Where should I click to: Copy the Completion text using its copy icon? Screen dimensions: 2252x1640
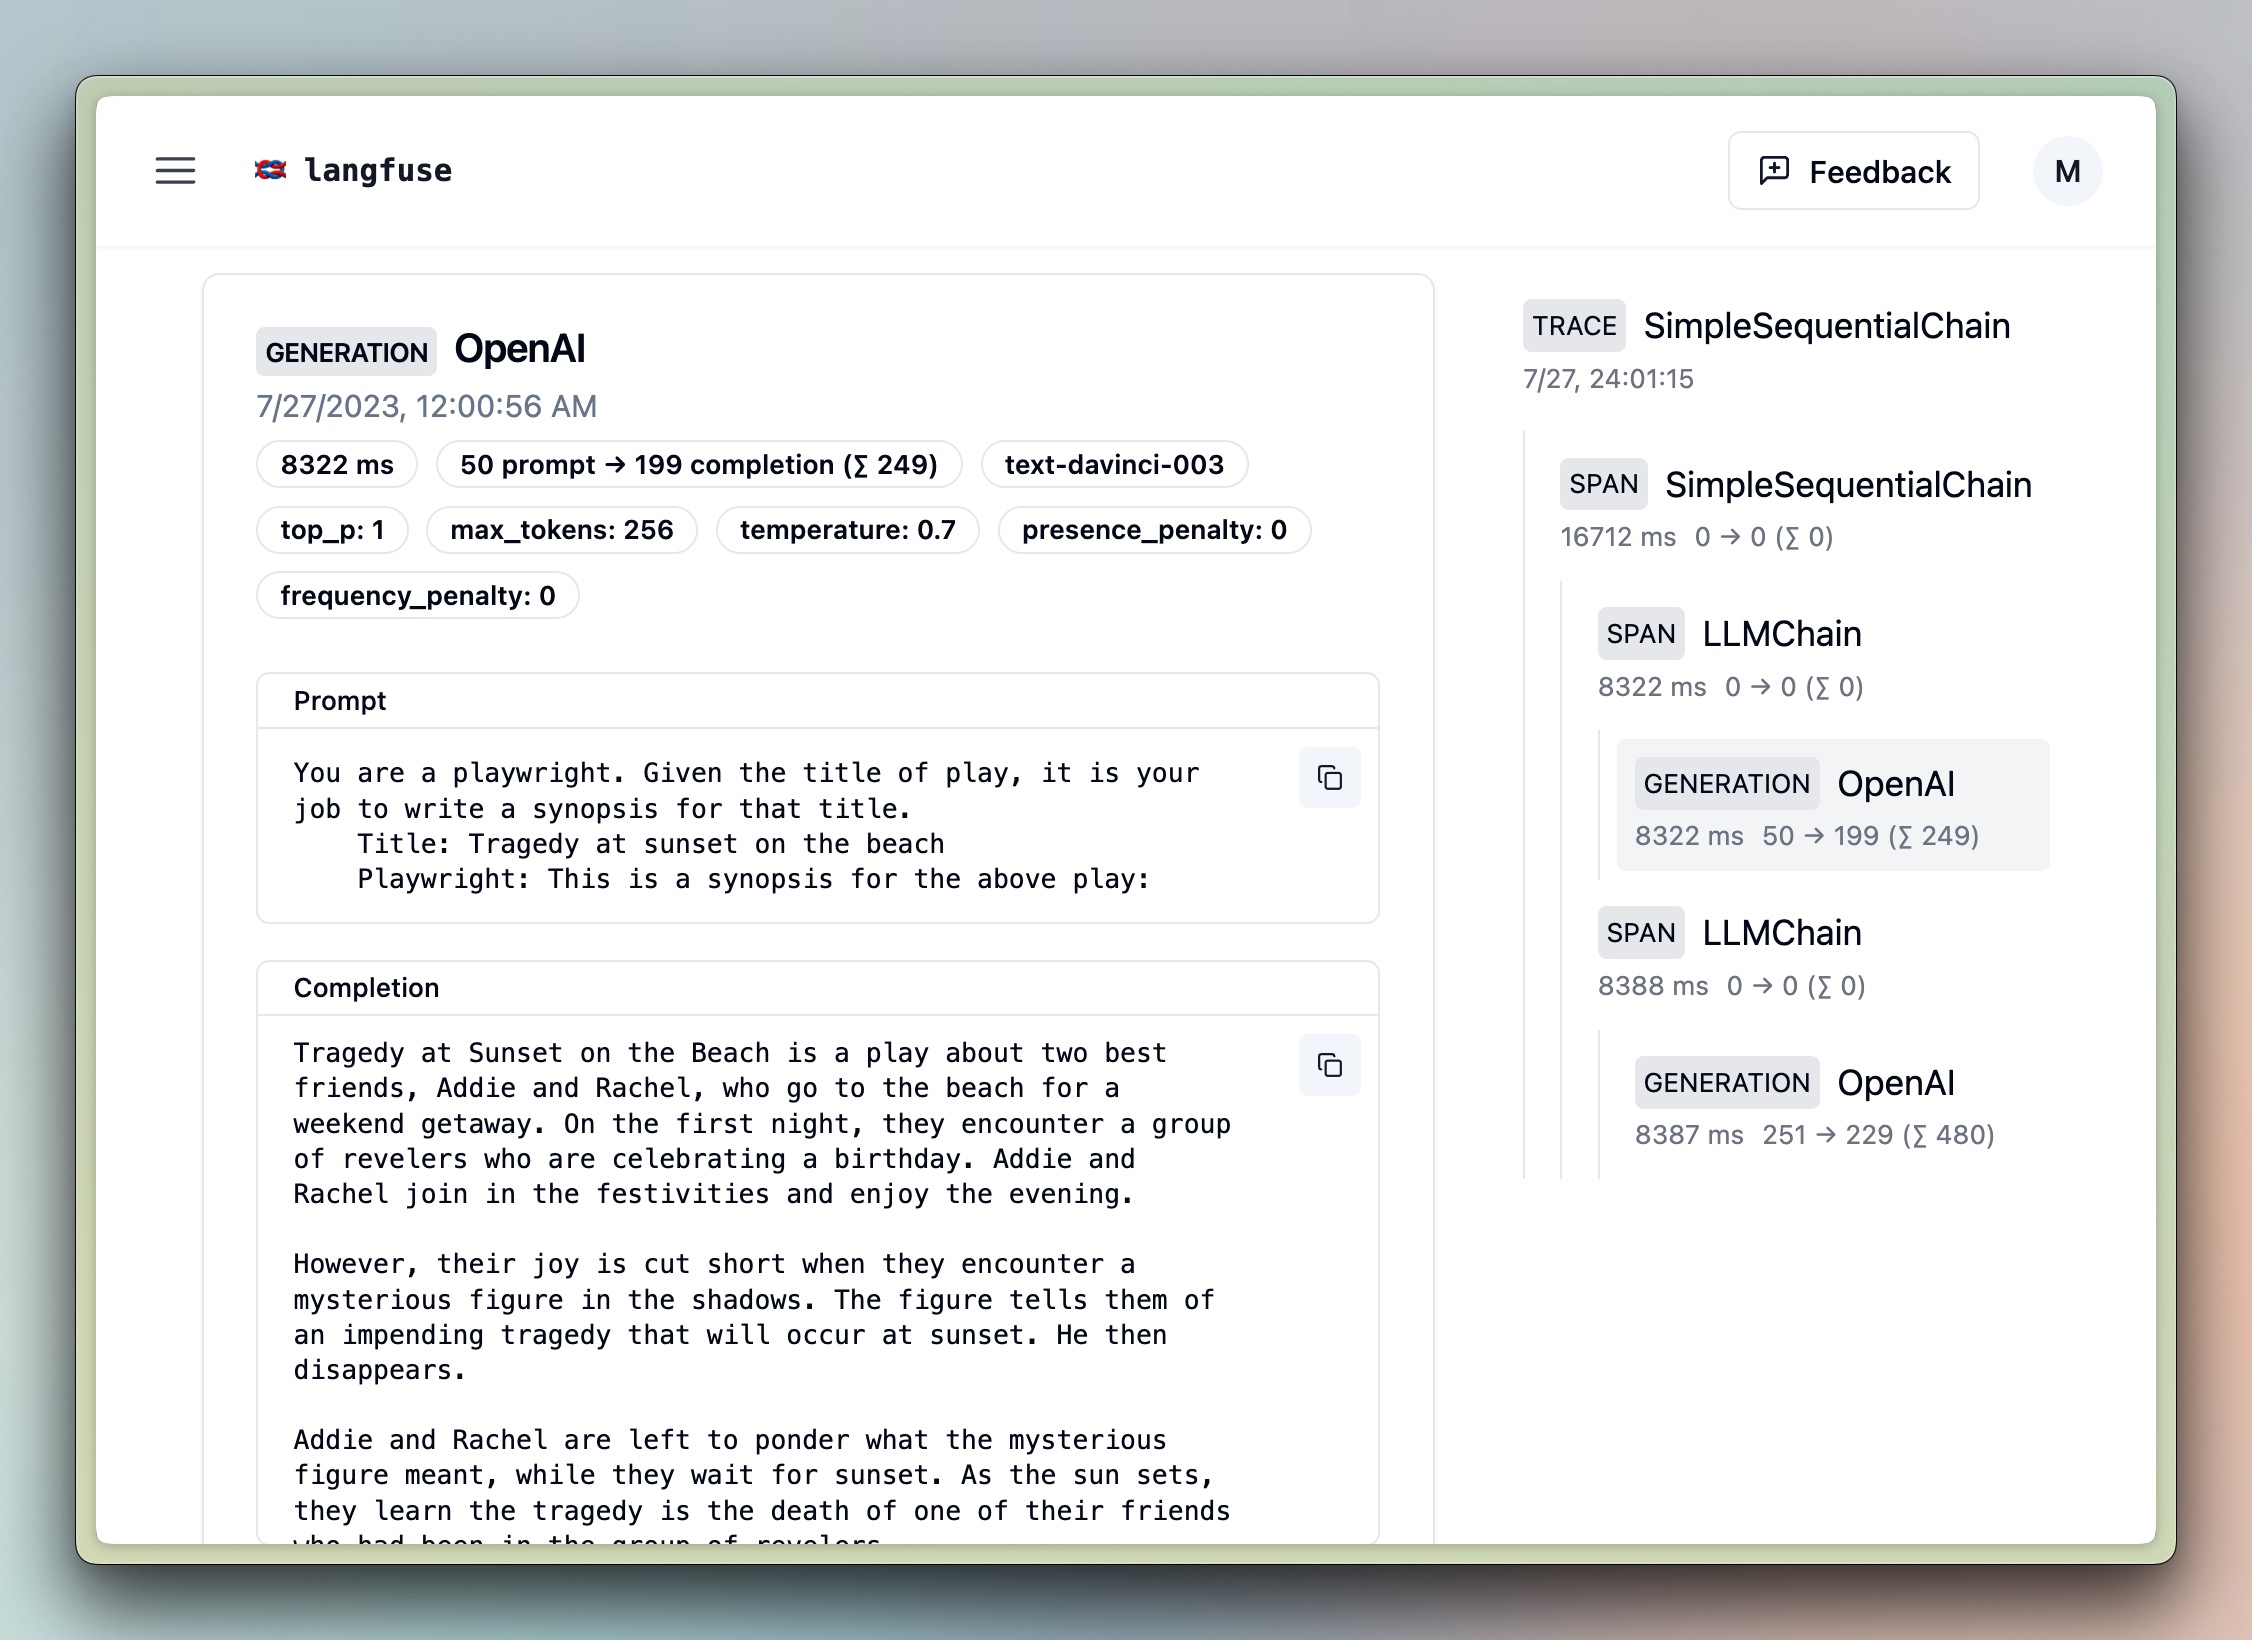(x=1329, y=1065)
